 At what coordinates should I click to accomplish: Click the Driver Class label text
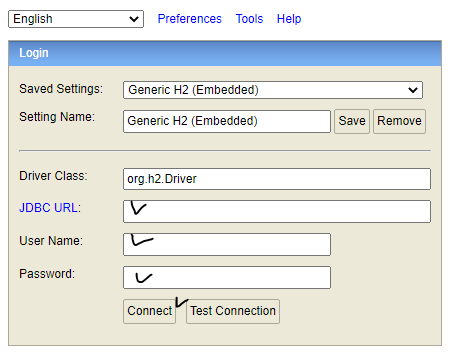point(53,176)
